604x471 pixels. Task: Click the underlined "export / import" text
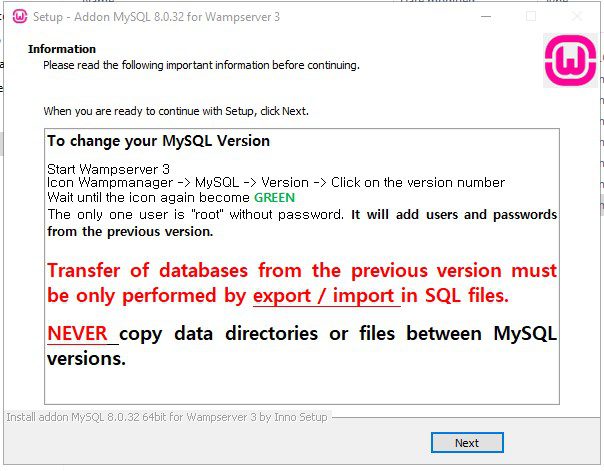(x=326, y=295)
